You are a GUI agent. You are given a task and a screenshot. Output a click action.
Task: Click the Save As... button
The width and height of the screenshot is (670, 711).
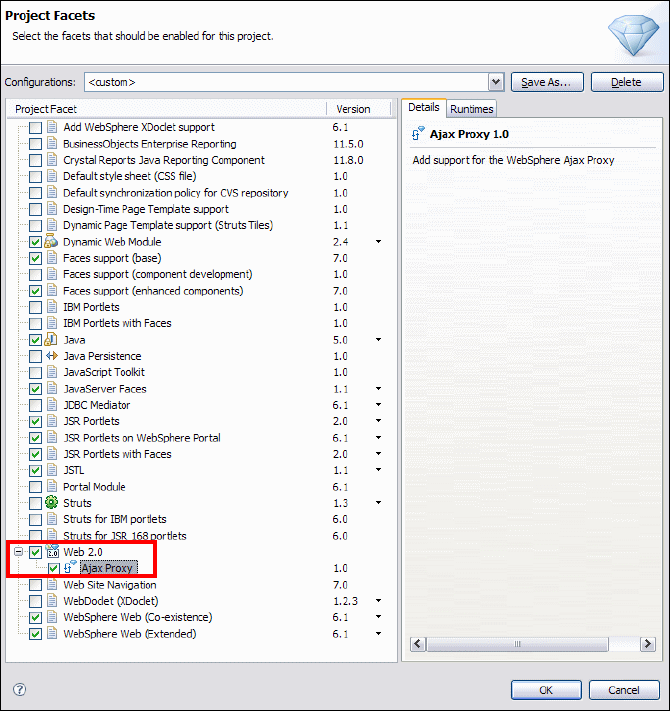pyautogui.click(x=547, y=82)
